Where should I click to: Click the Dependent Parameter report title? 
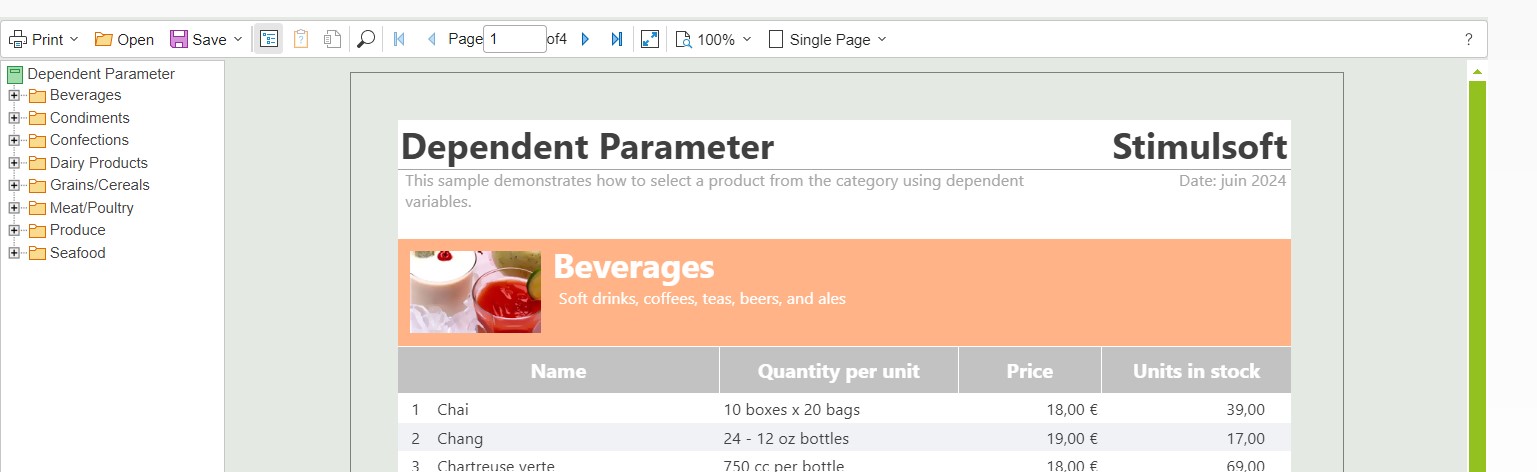tap(587, 147)
